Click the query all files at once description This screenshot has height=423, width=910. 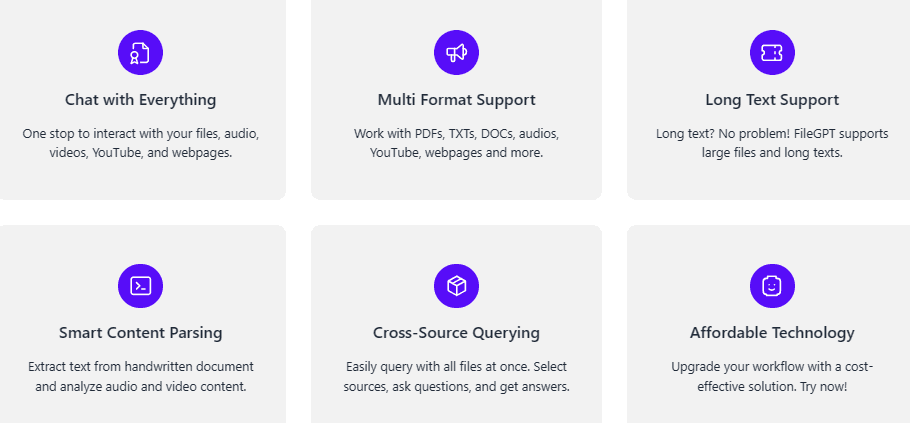coord(456,377)
